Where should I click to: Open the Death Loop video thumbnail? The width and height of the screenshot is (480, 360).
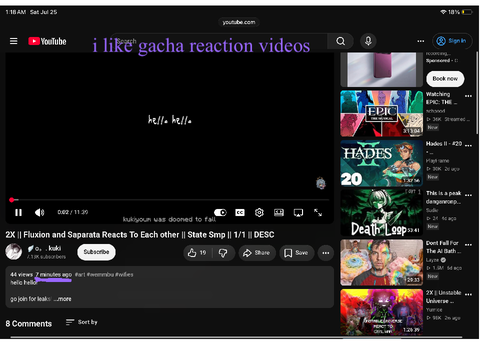[x=381, y=213]
